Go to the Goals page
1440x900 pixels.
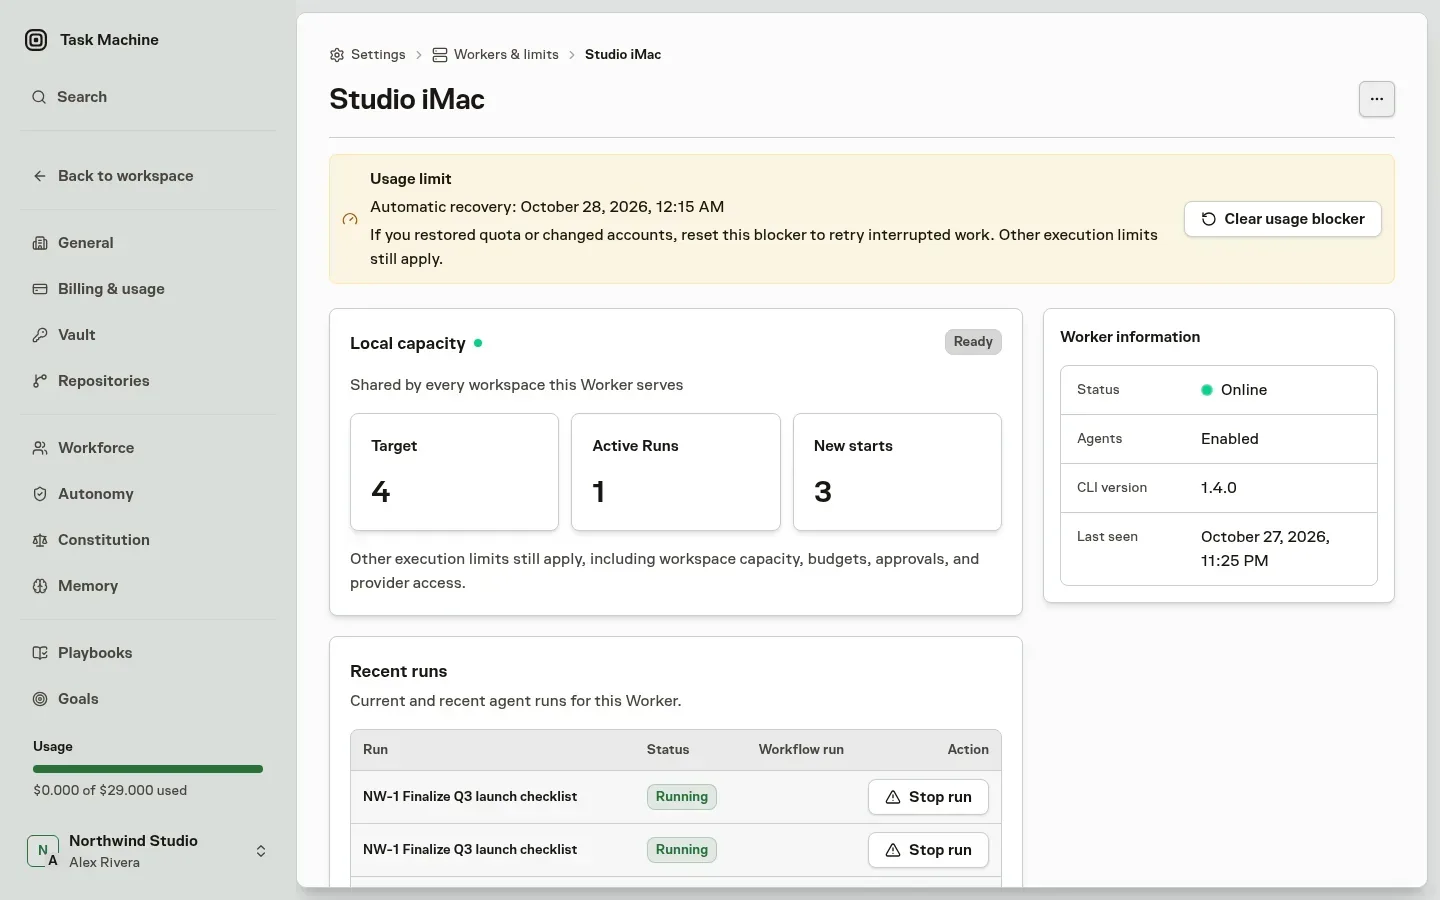pyautogui.click(x=147, y=699)
